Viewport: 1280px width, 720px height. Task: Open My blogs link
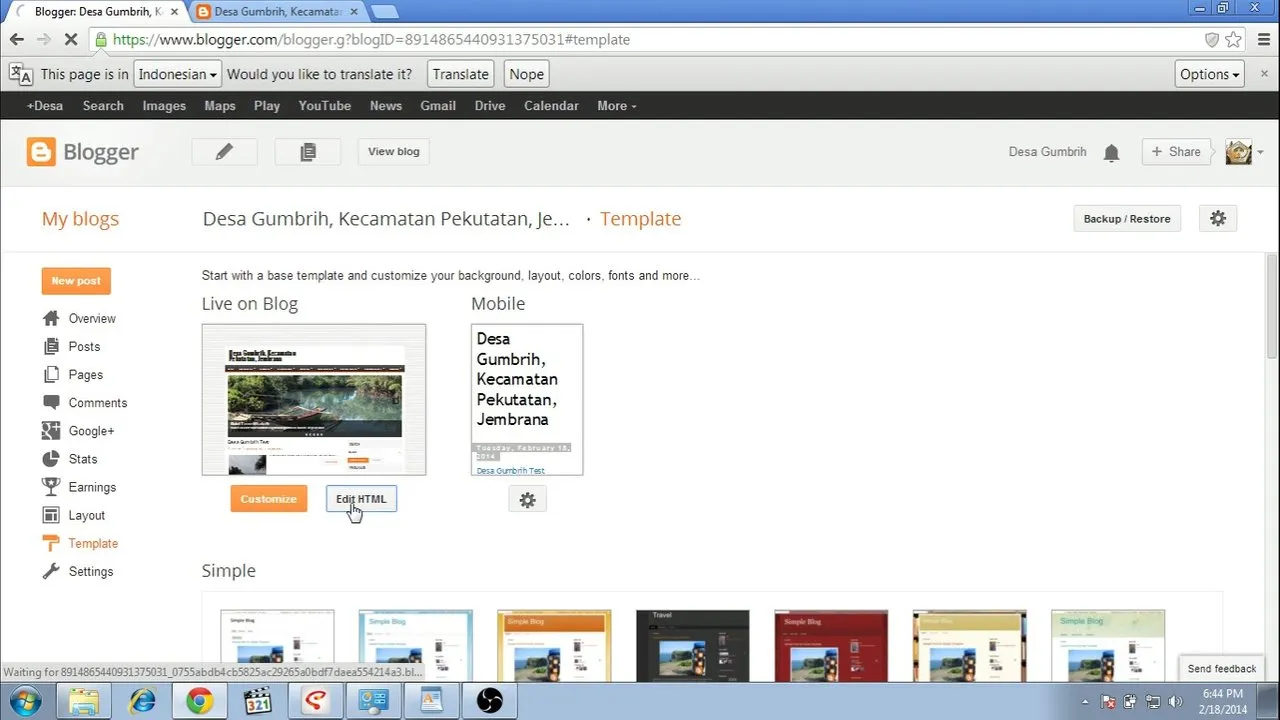(80, 219)
